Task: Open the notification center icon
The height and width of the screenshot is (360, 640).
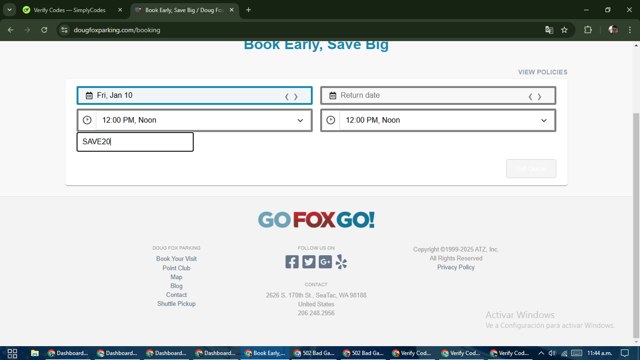Action: click(x=625, y=353)
